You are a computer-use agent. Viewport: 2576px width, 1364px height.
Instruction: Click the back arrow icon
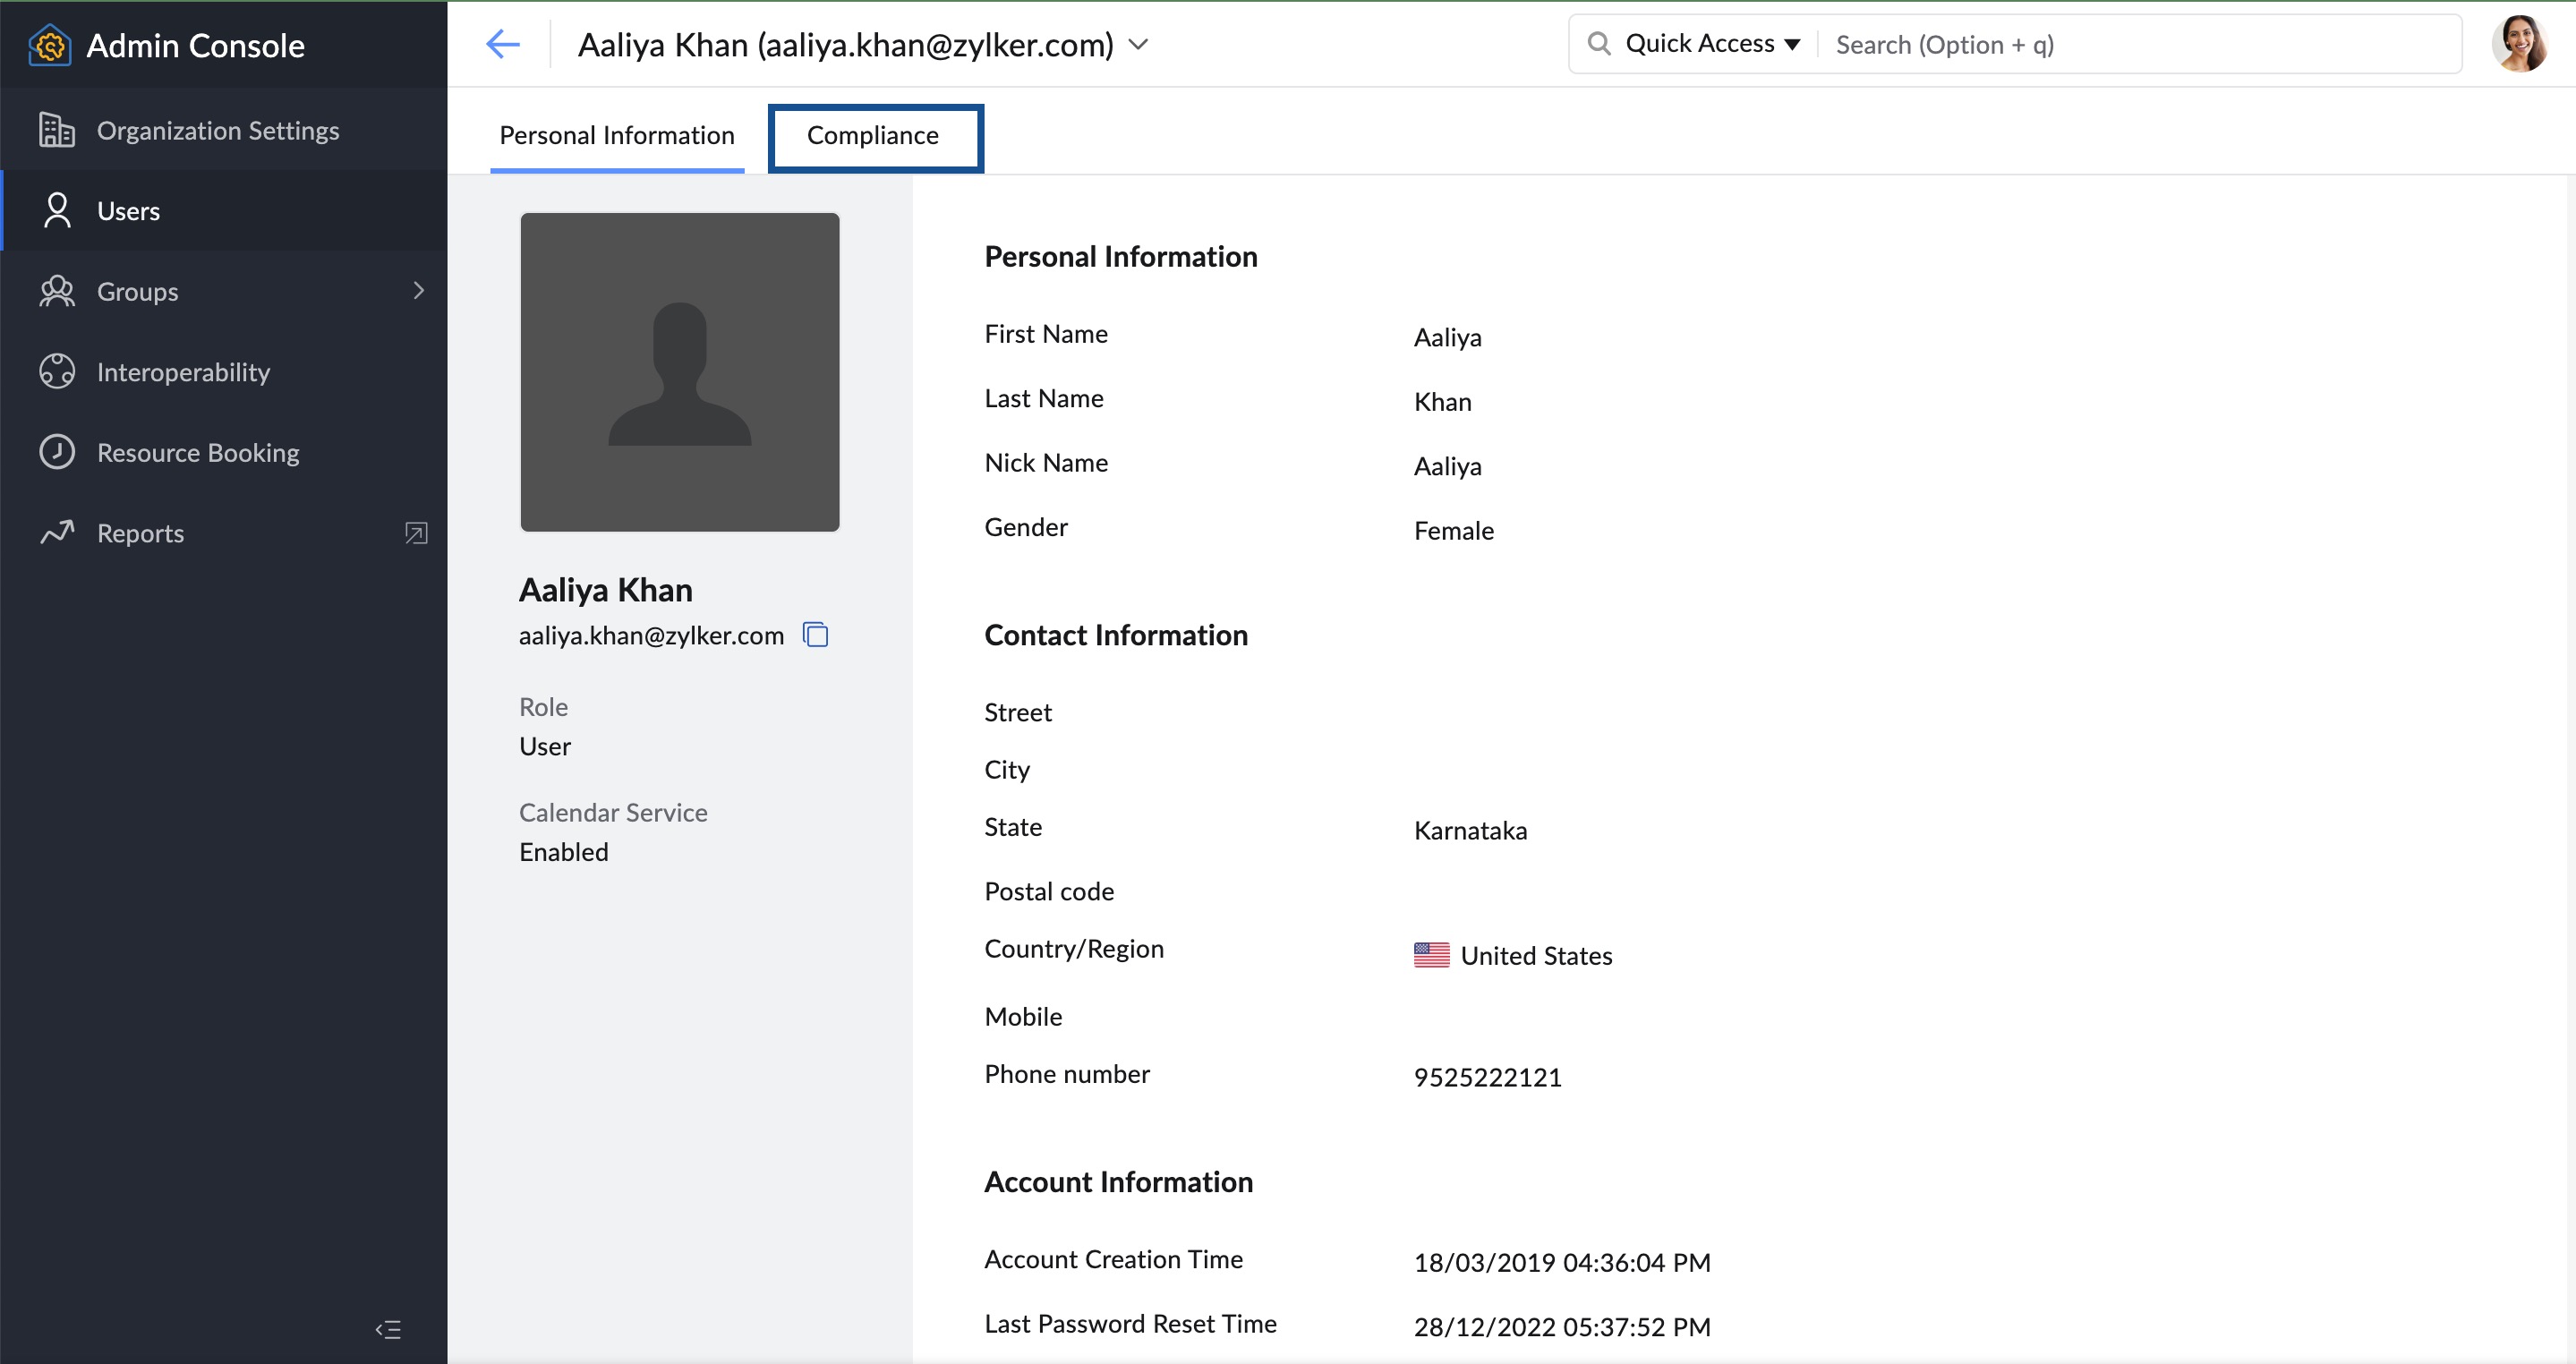502,44
